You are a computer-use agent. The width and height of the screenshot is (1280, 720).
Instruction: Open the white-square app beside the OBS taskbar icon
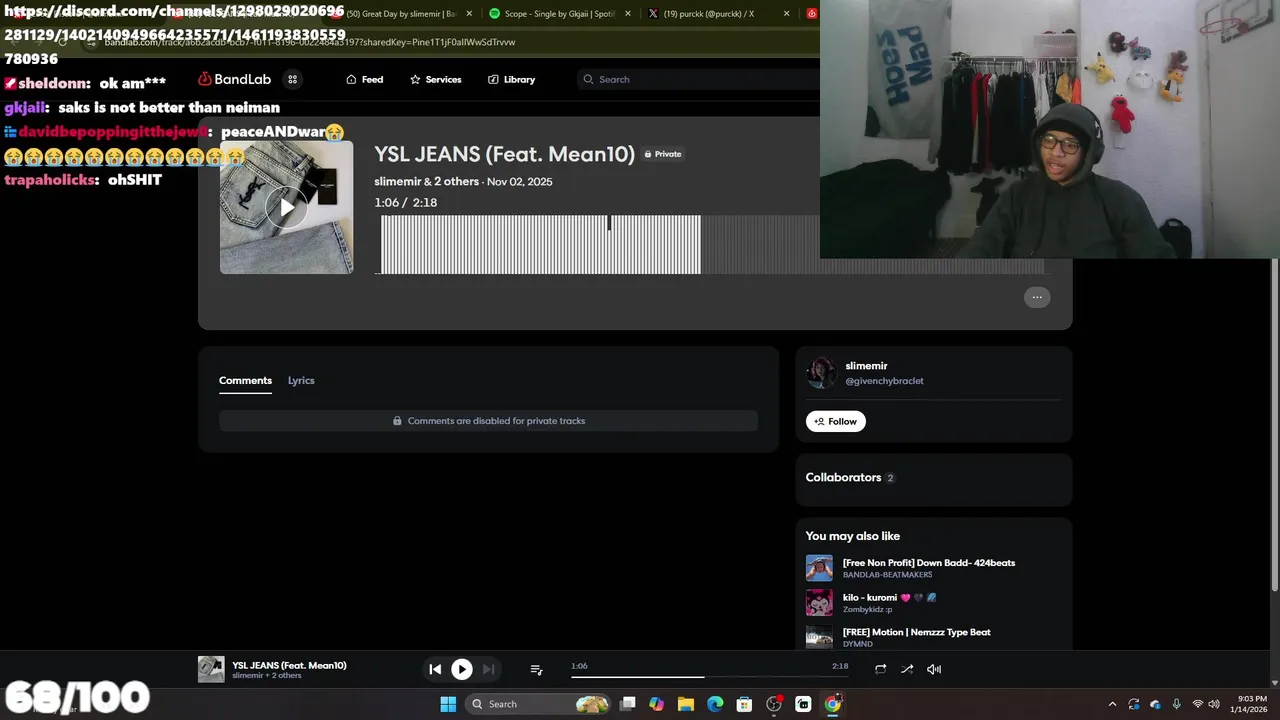pos(803,704)
